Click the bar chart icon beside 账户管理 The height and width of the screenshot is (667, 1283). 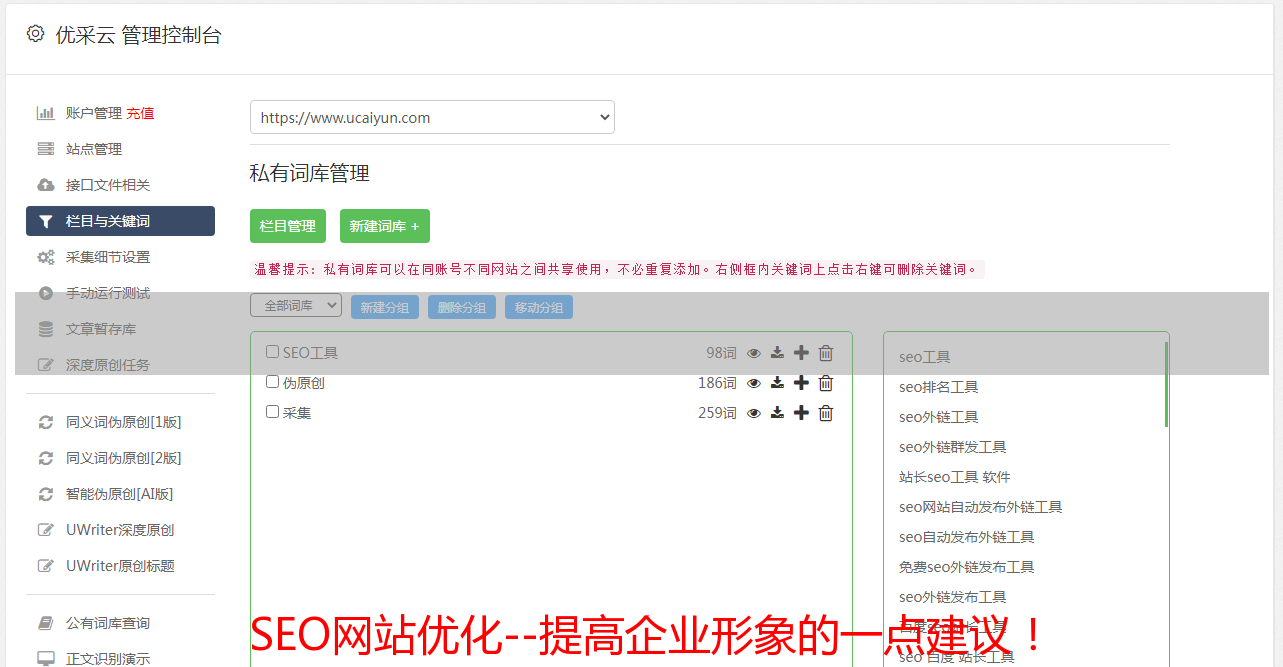pyautogui.click(x=46, y=113)
